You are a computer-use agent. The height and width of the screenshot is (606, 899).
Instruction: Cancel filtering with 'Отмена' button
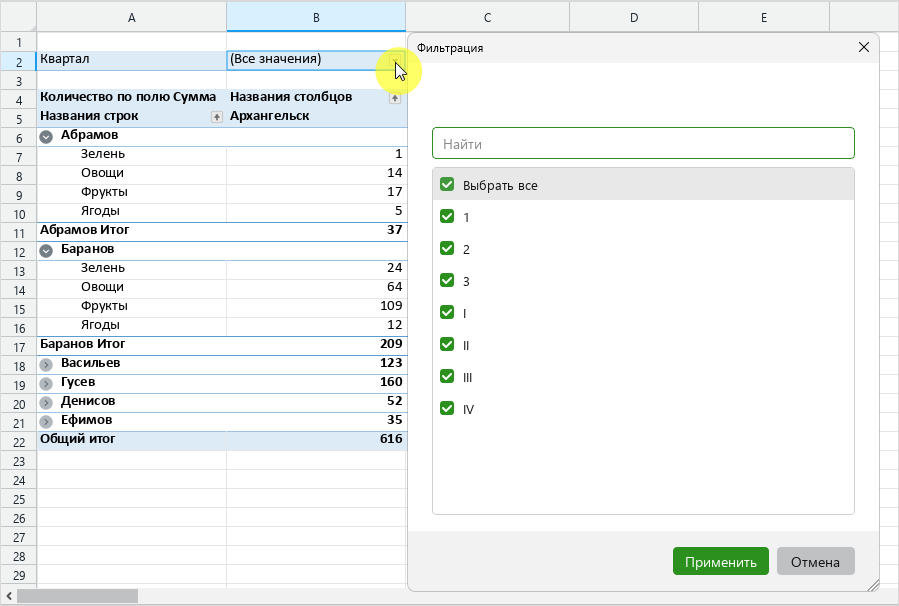(815, 561)
